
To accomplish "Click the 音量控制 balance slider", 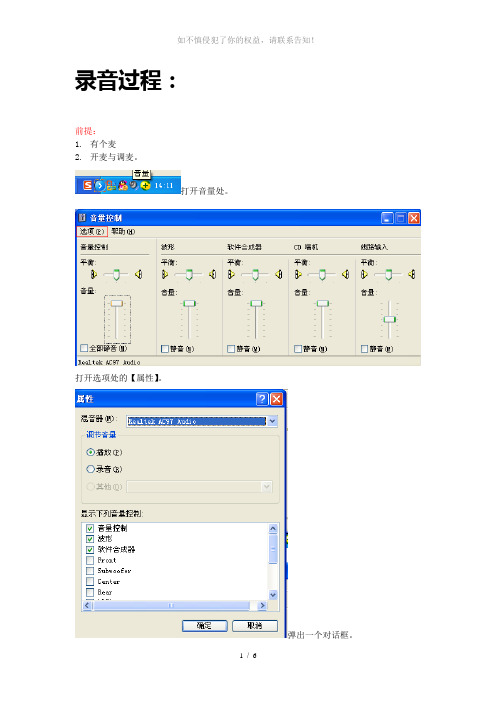I will (x=117, y=274).
